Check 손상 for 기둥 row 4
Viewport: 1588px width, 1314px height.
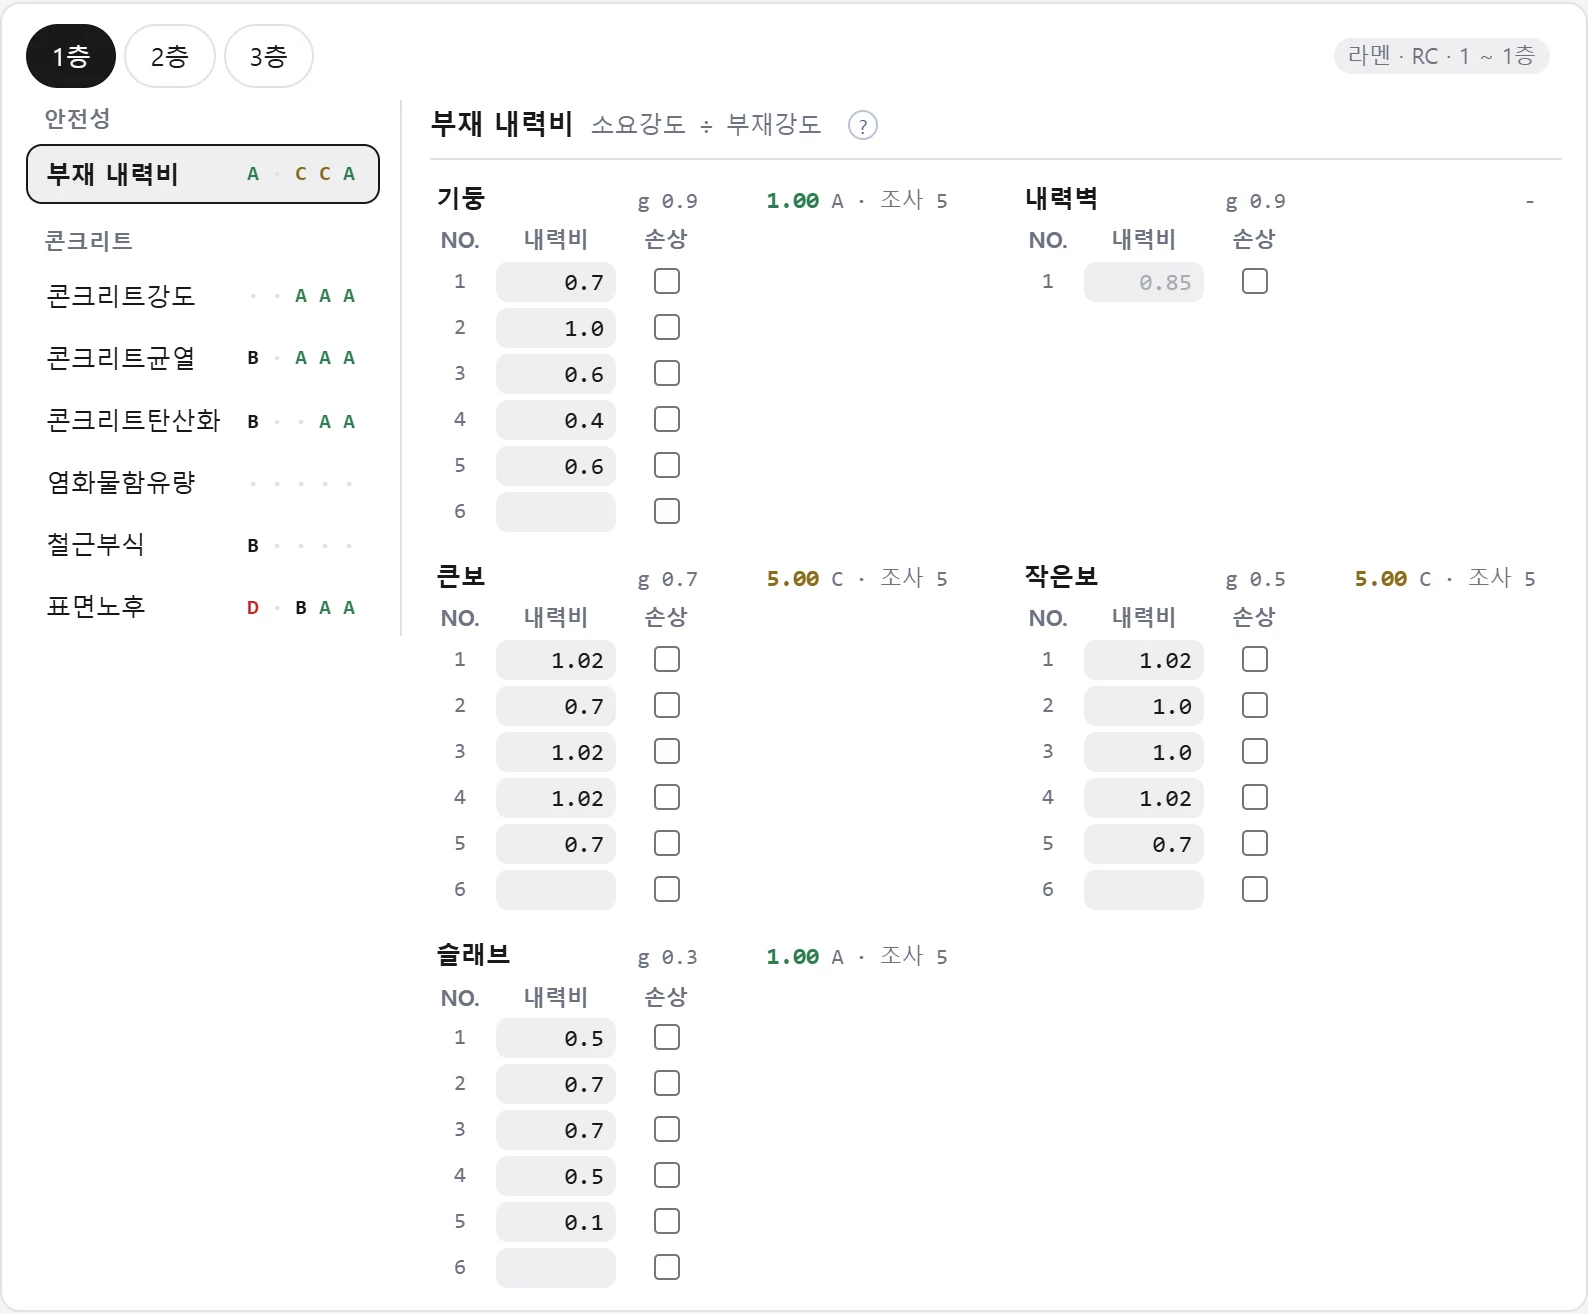tap(667, 420)
